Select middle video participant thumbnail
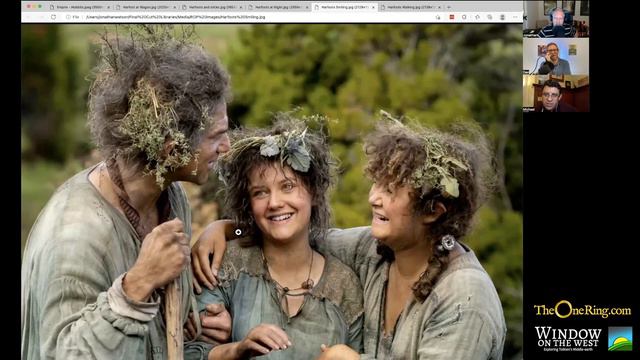640x360 pixels. pyautogui.click(x=556, y=56)
